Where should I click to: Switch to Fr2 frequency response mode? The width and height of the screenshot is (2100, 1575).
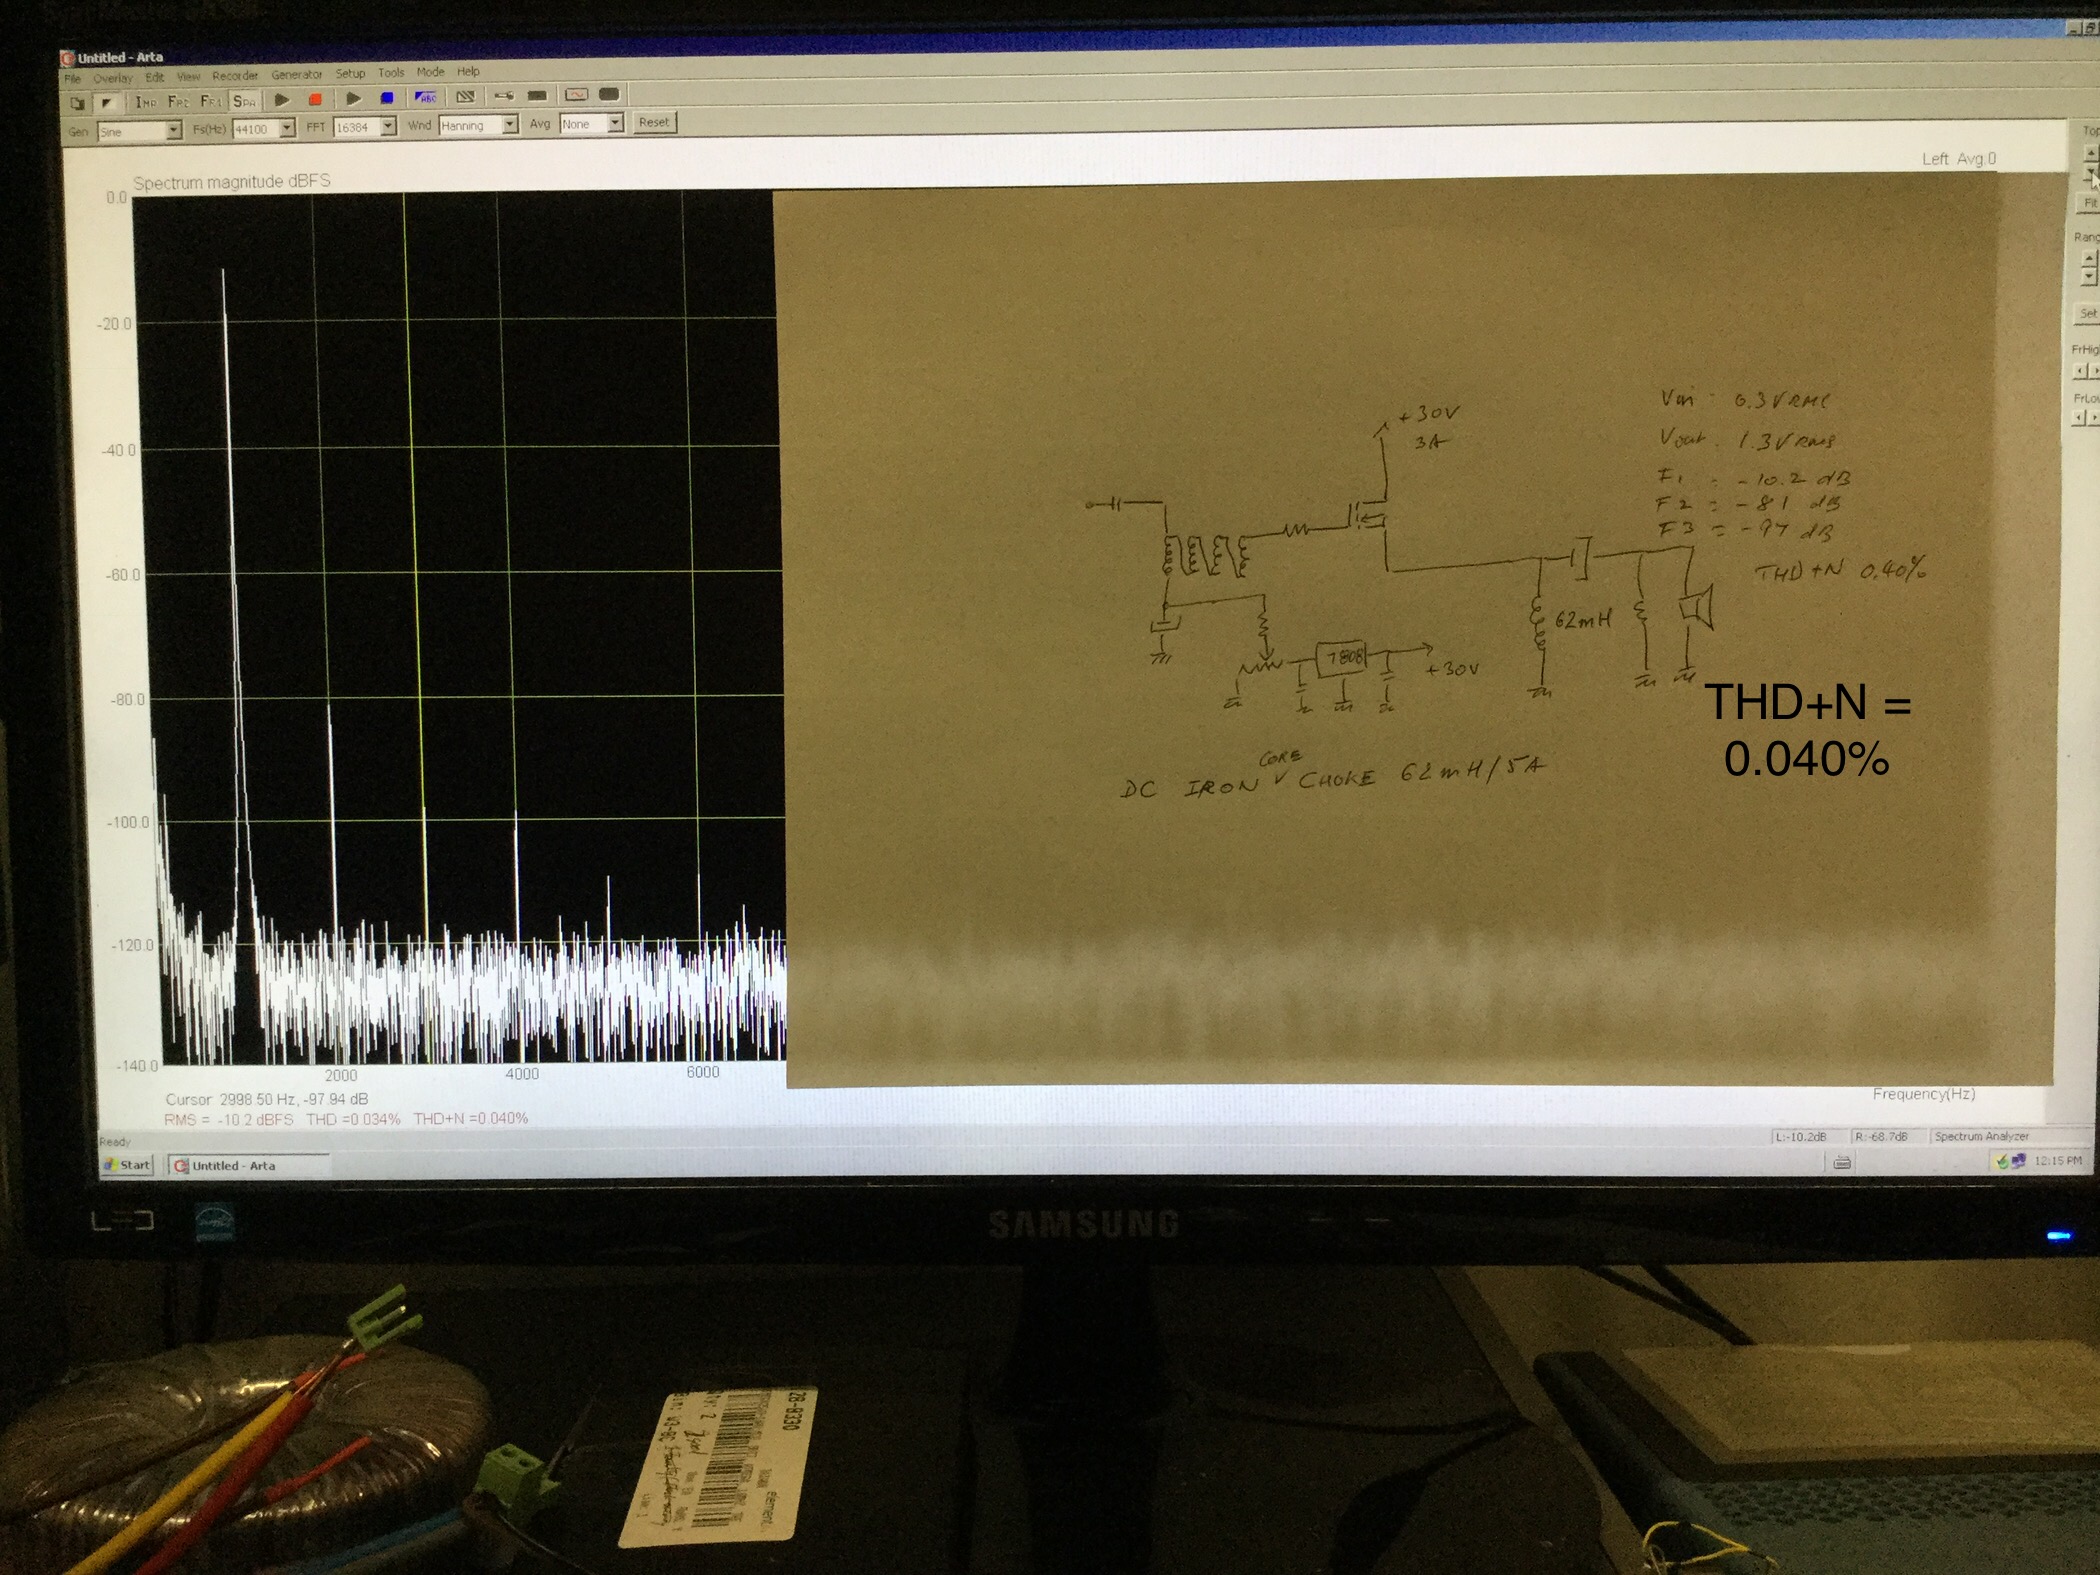tap(179, 102)
